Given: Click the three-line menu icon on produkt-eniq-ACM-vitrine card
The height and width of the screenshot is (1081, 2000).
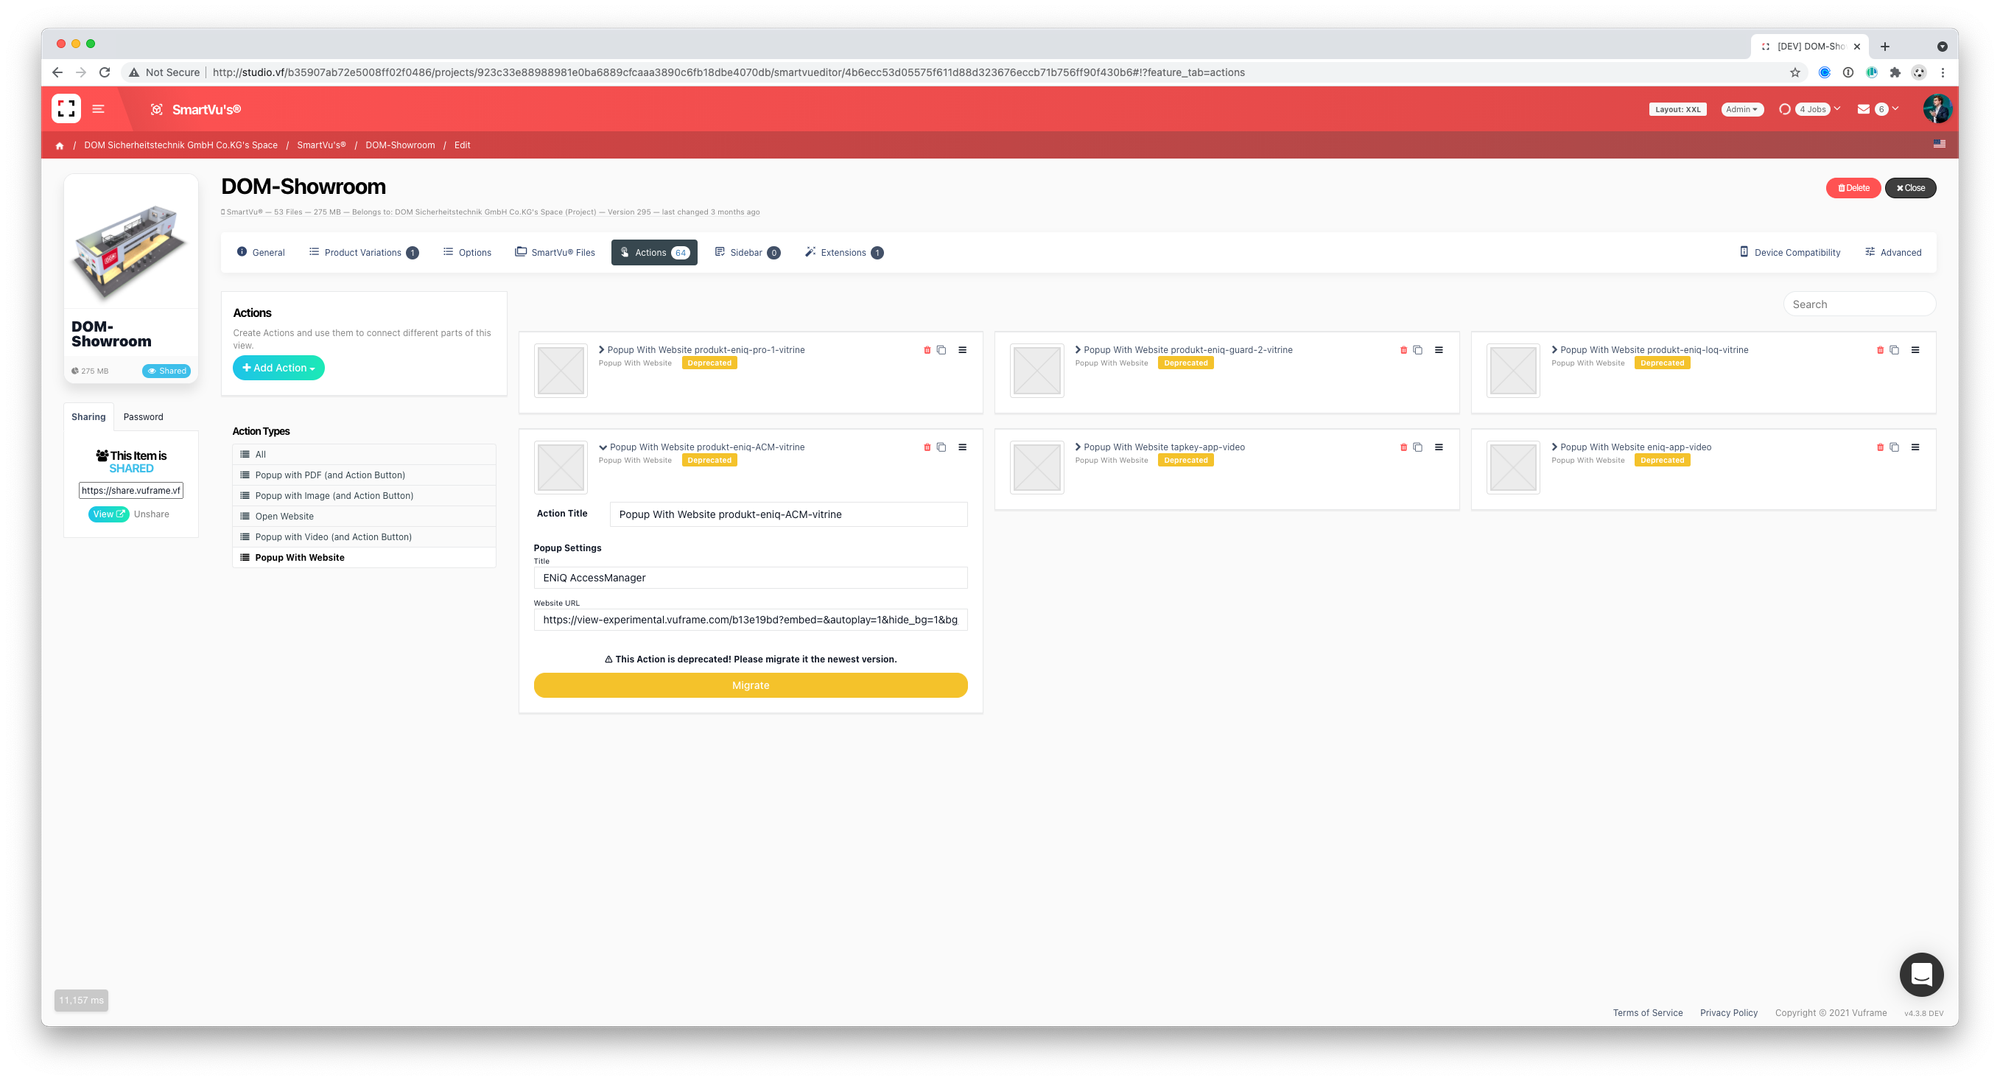Looking at the screenshot, I should point(963,447).
